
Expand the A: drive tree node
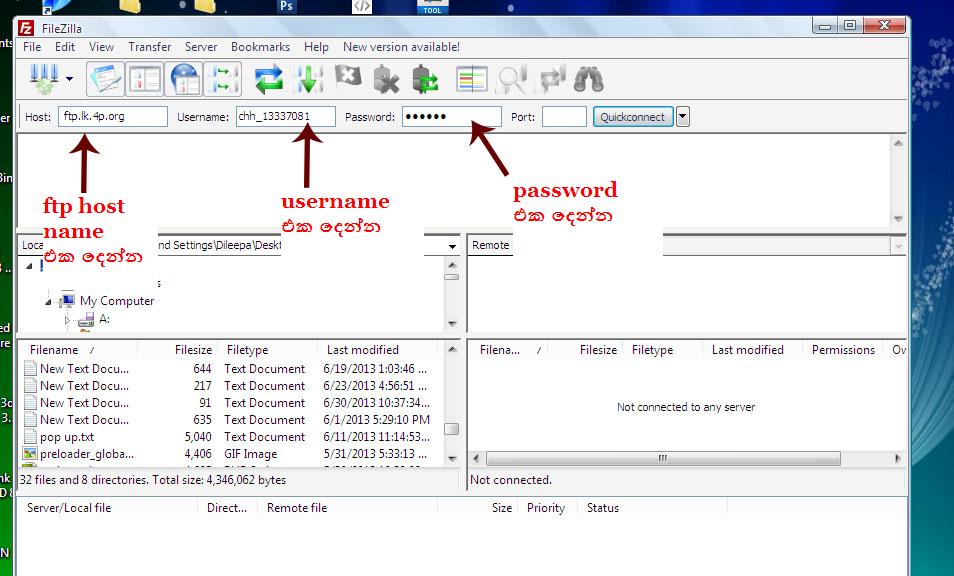click(67, 320)
